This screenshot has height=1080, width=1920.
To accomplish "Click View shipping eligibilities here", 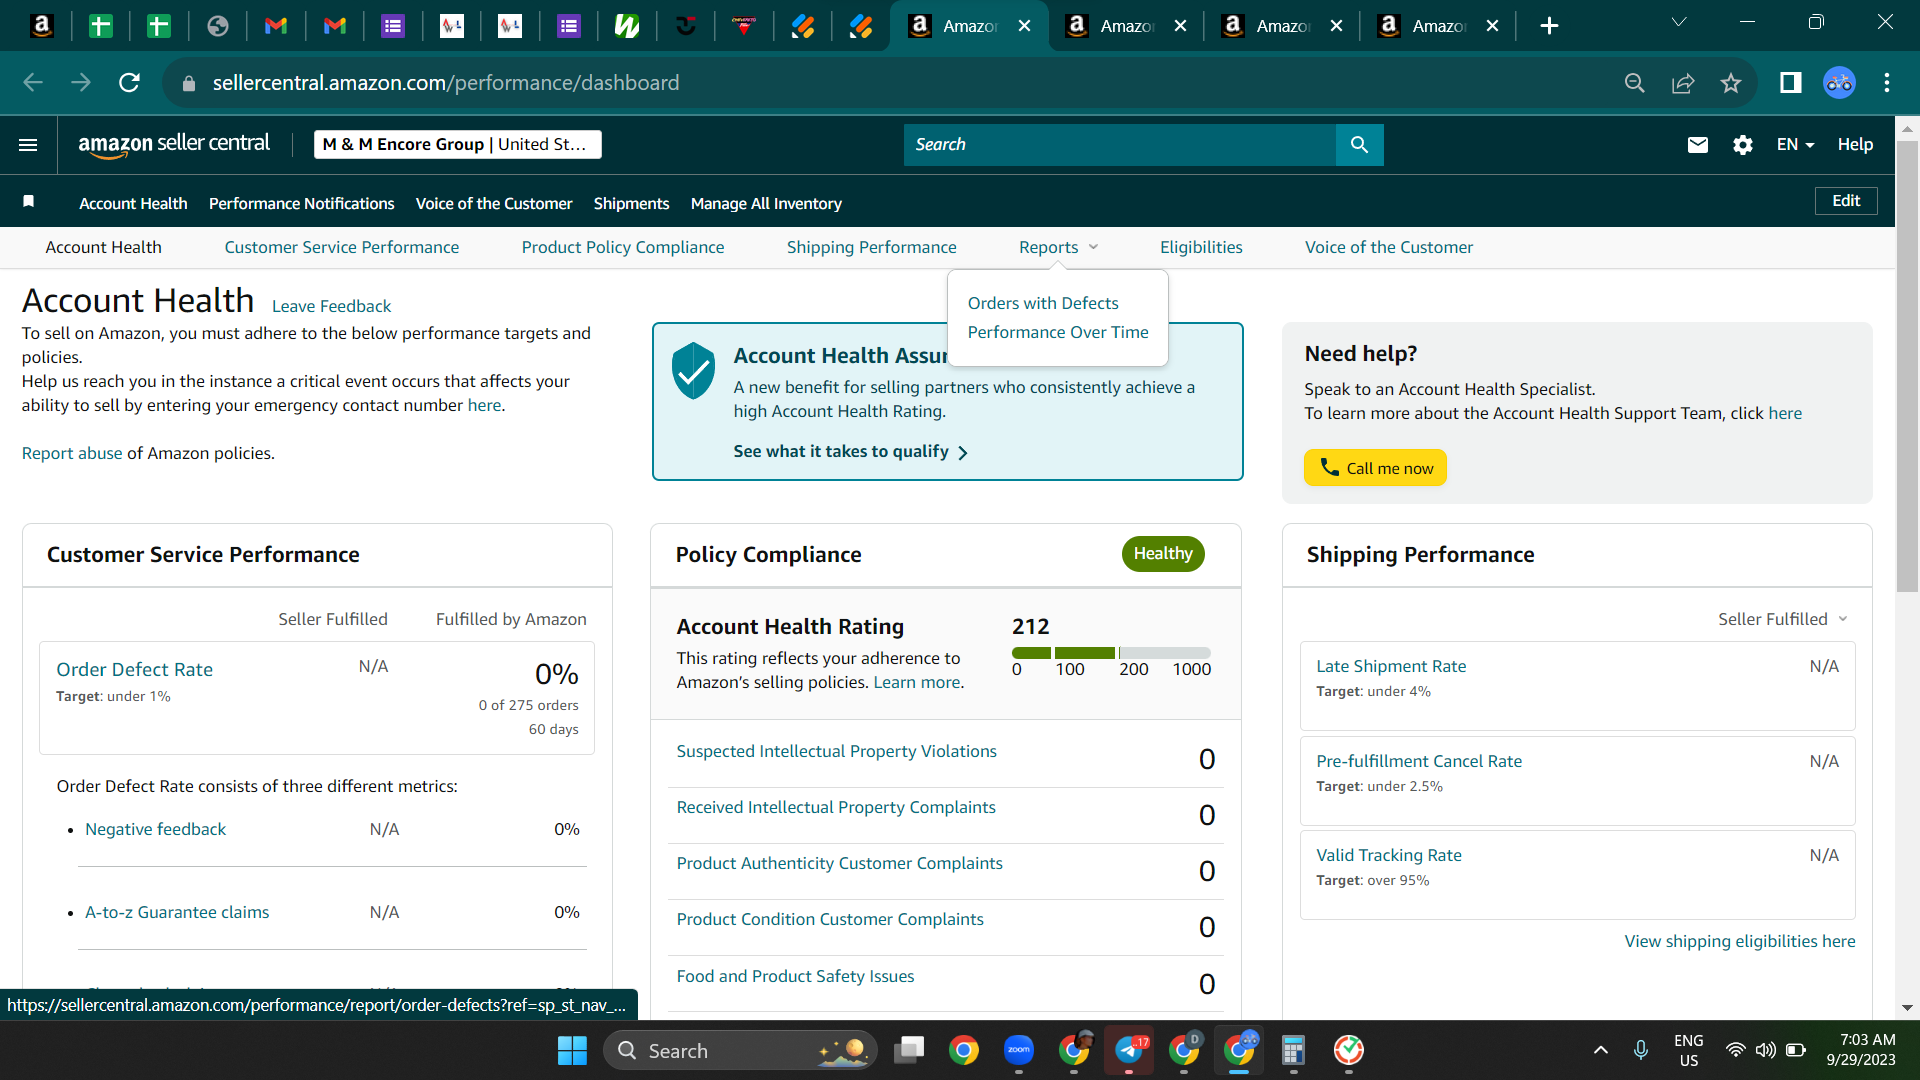I will (1739, 941).
